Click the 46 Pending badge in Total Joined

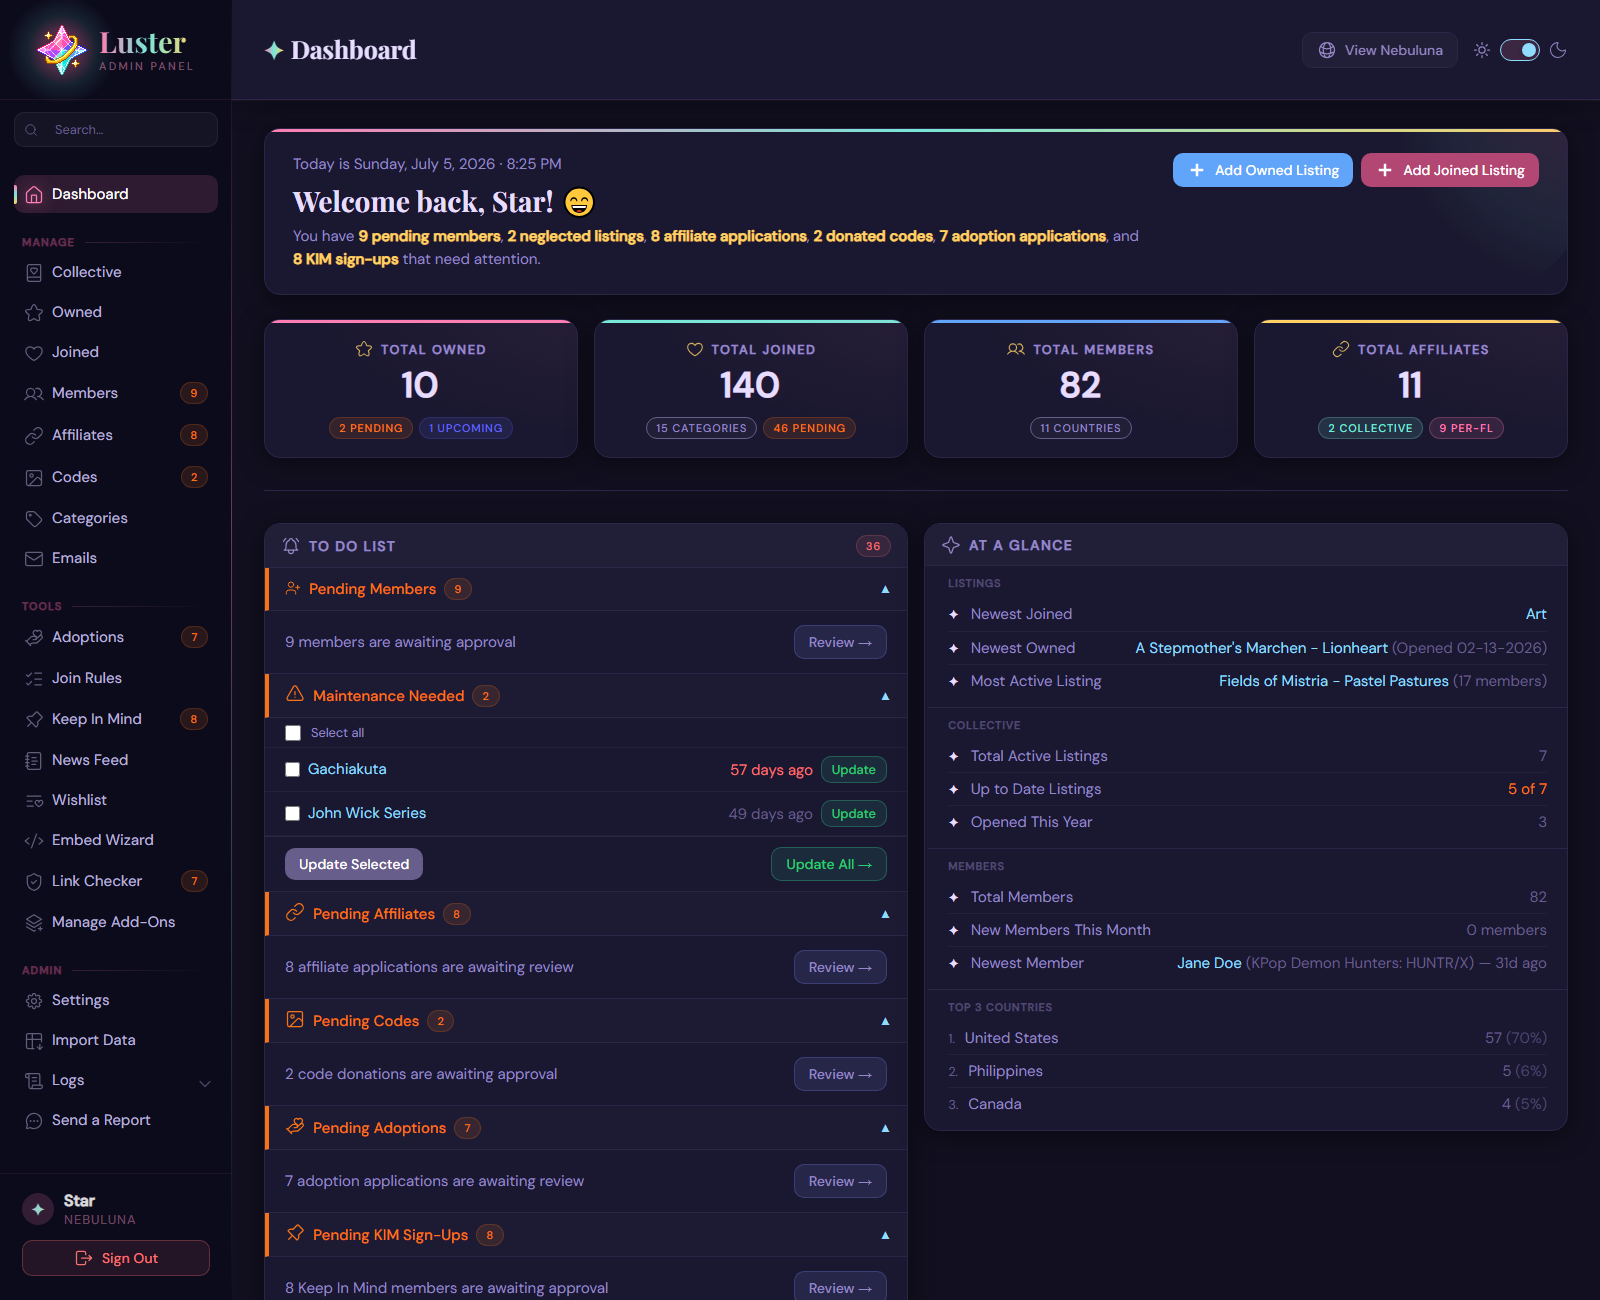pos(809,428)
